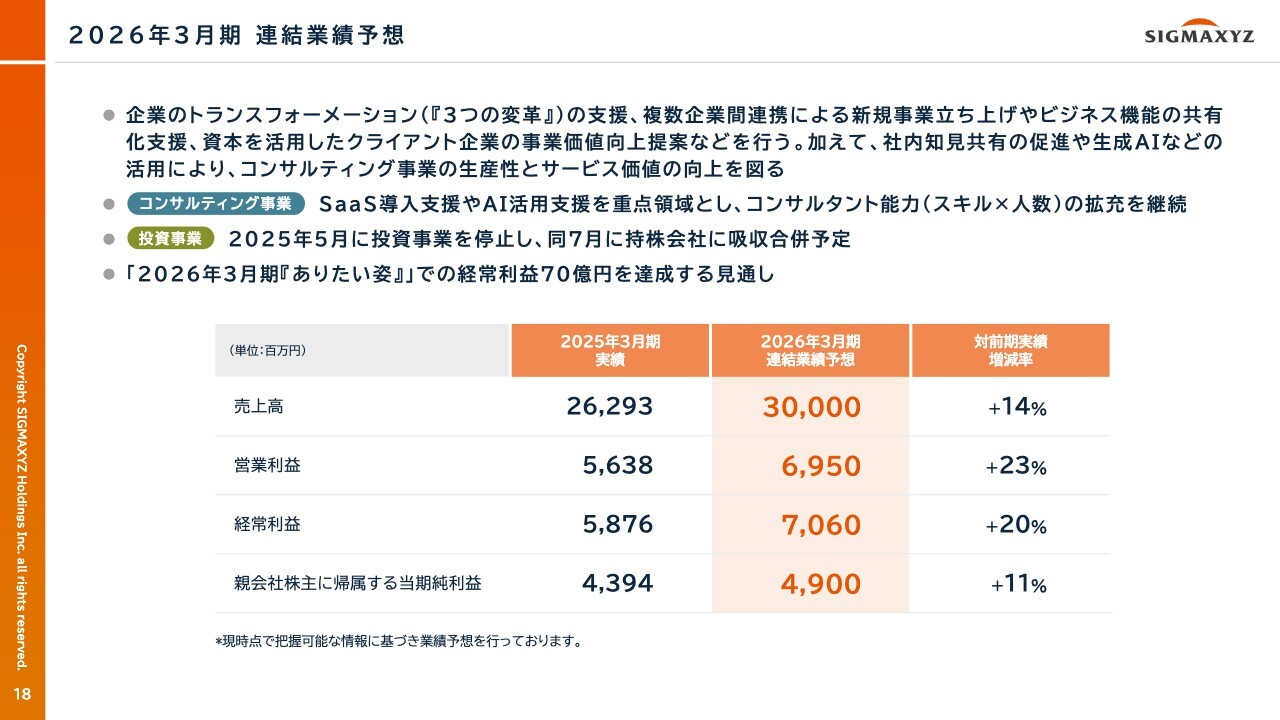Click the footnote starting with *現時点で
Screen dimensions: 1280x720
pos(398,641)
